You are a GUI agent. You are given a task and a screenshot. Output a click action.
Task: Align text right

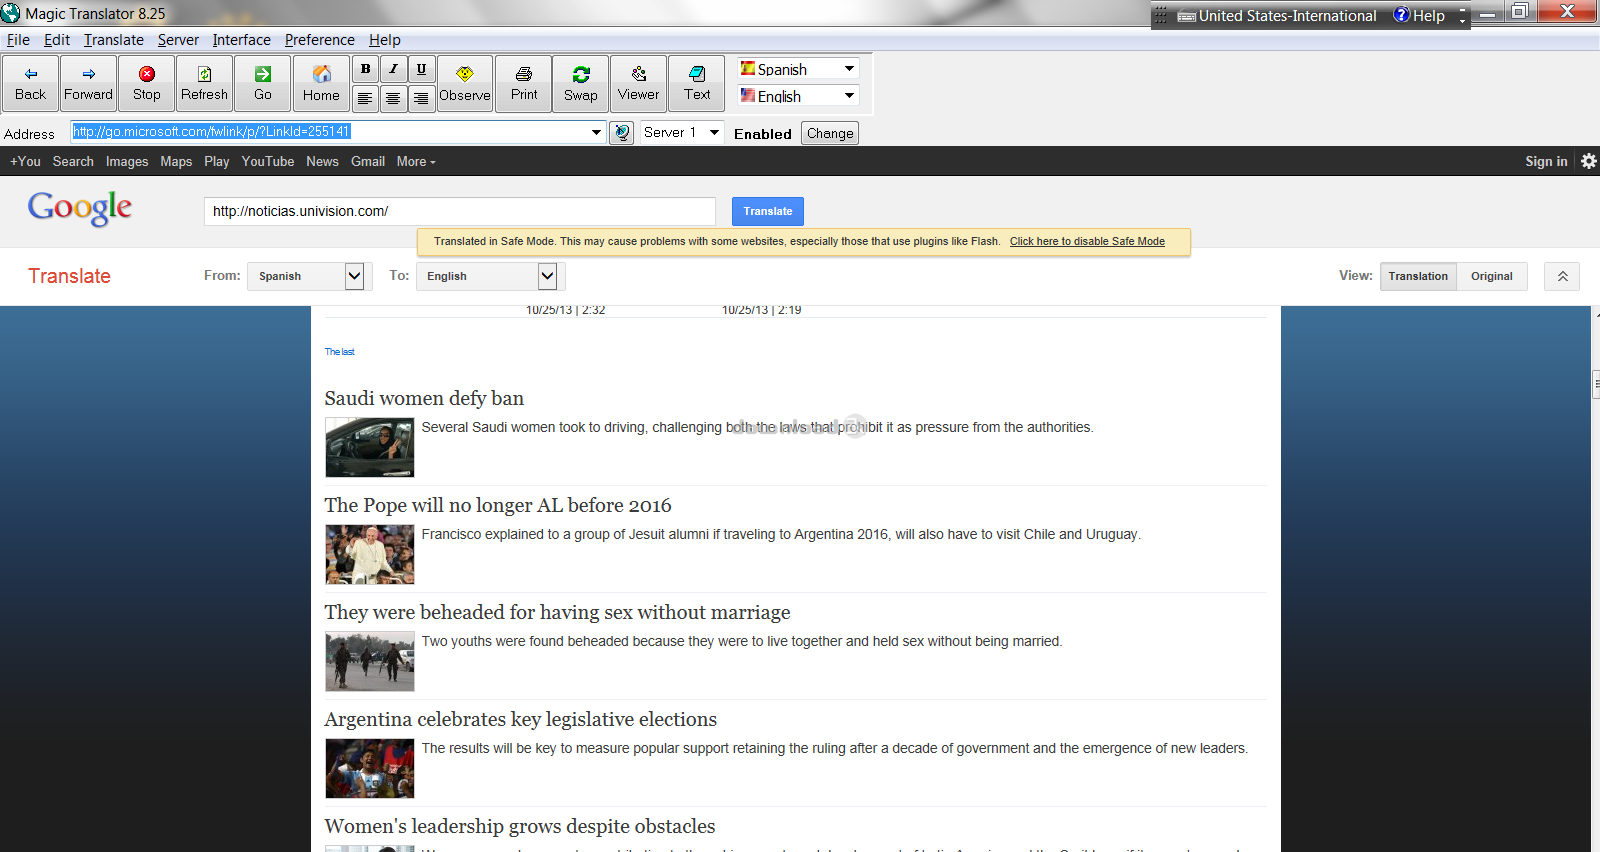click(x=421, y=98)
